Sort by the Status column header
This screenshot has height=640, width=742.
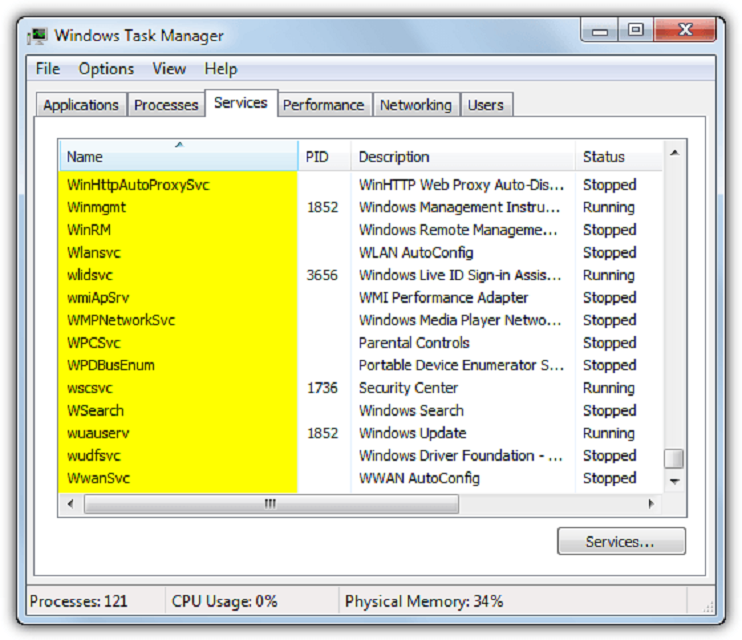[x=619, y=156]
